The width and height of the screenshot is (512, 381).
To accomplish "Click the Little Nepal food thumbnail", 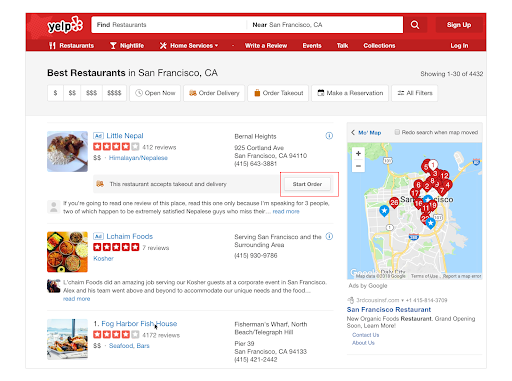I will point(67,152).
